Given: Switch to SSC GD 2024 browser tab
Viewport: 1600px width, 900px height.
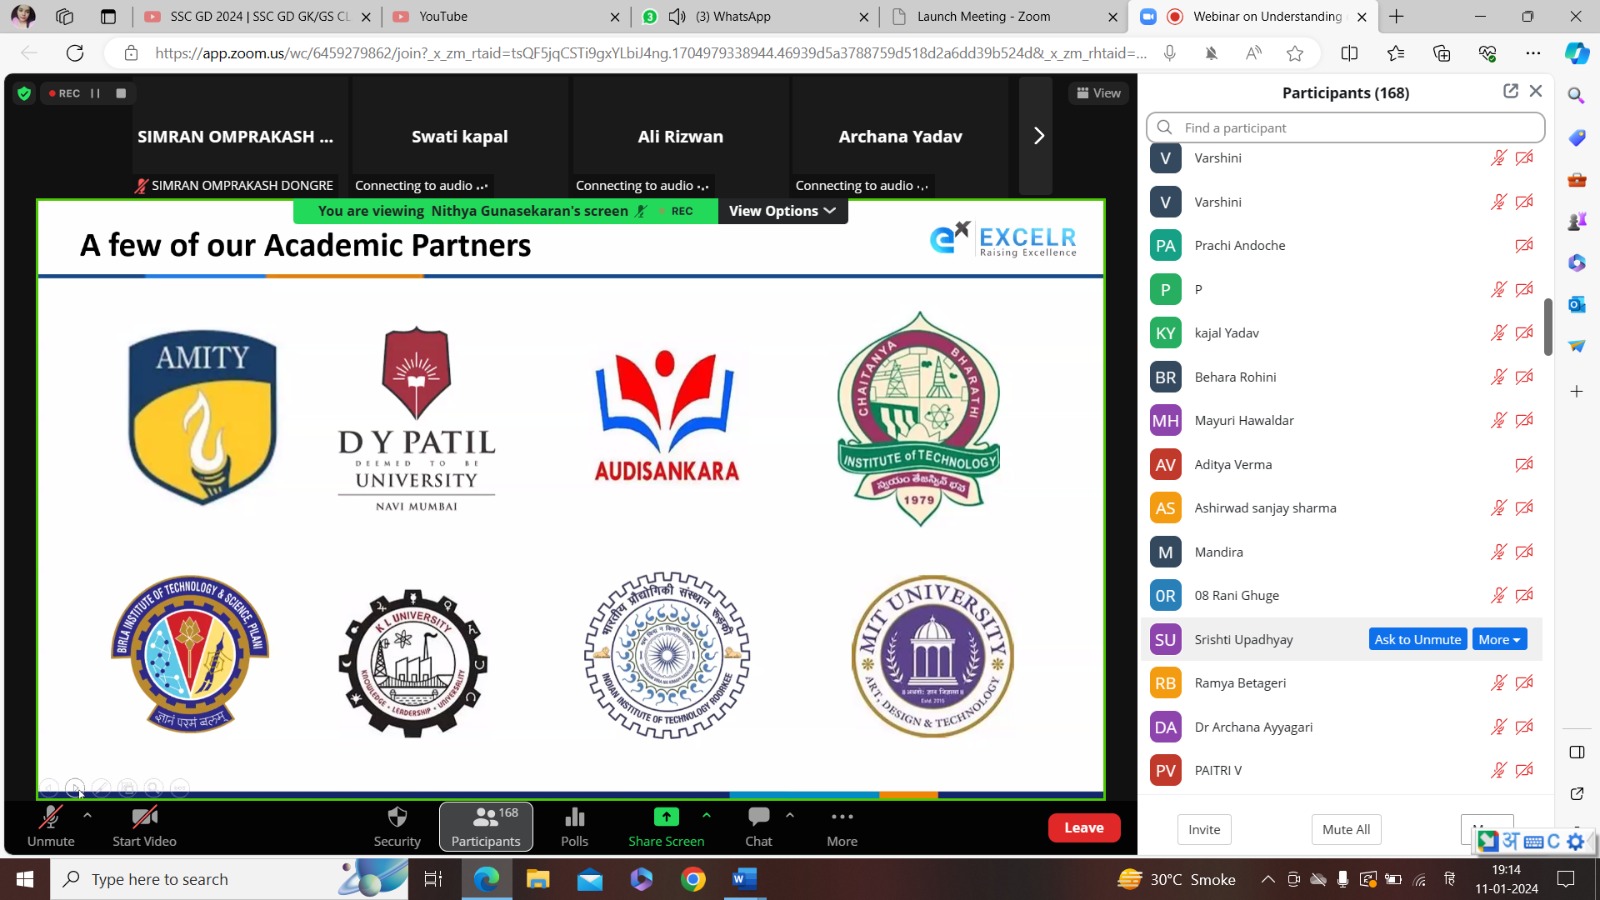Looking at the screenshot, I should (x=257, y=17).
